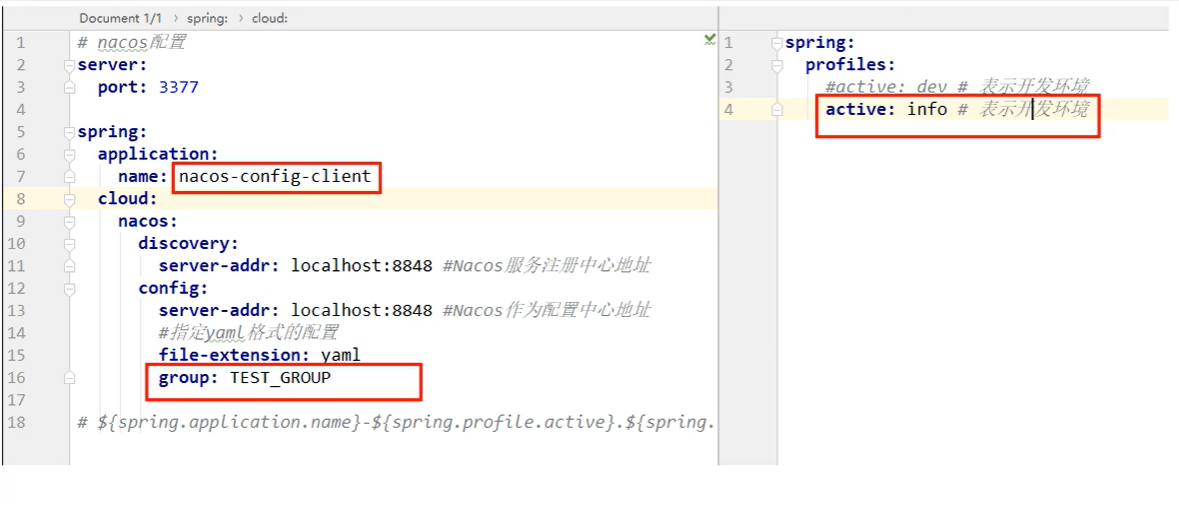Click the 'file-extension:' key

pos(235,355)
